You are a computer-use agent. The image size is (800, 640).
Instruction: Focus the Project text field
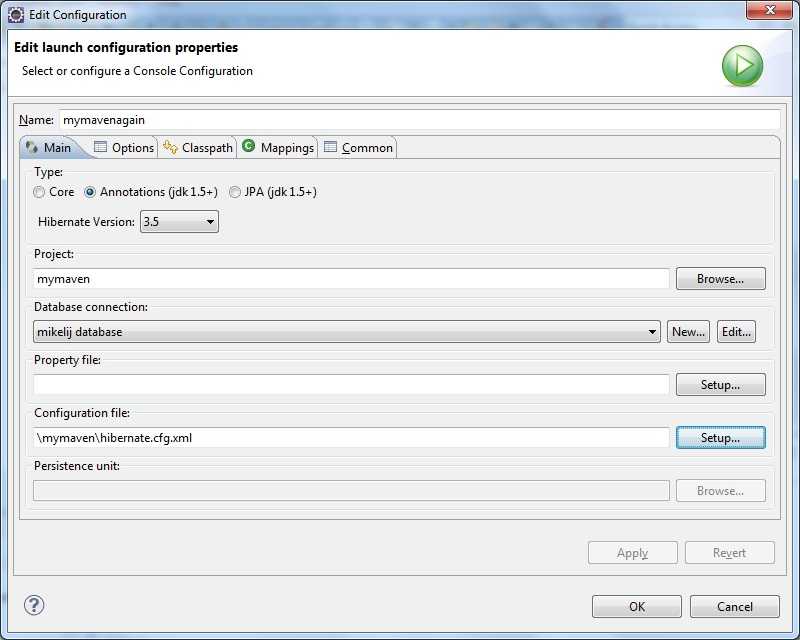pos(351,279)
